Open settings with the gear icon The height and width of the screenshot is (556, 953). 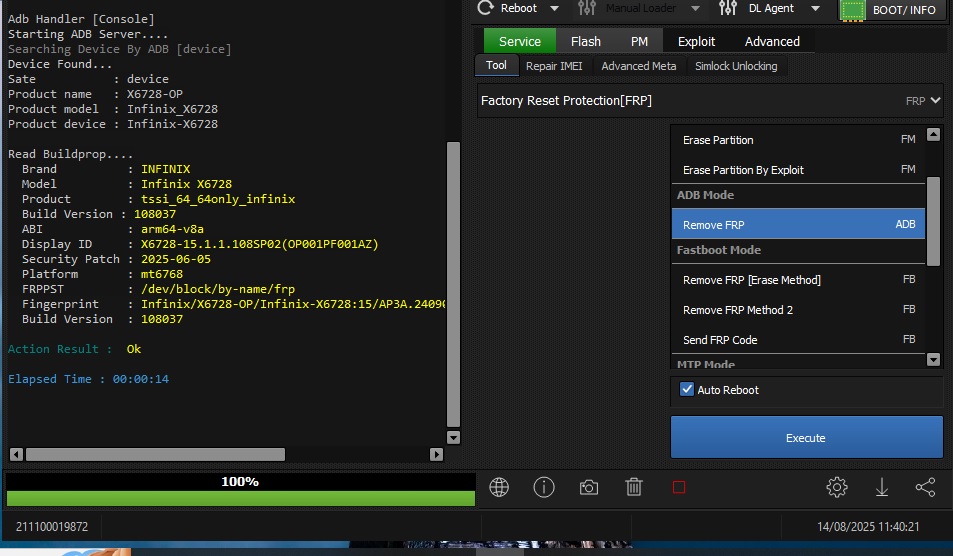pyautogui.click(x=837, y=487)
